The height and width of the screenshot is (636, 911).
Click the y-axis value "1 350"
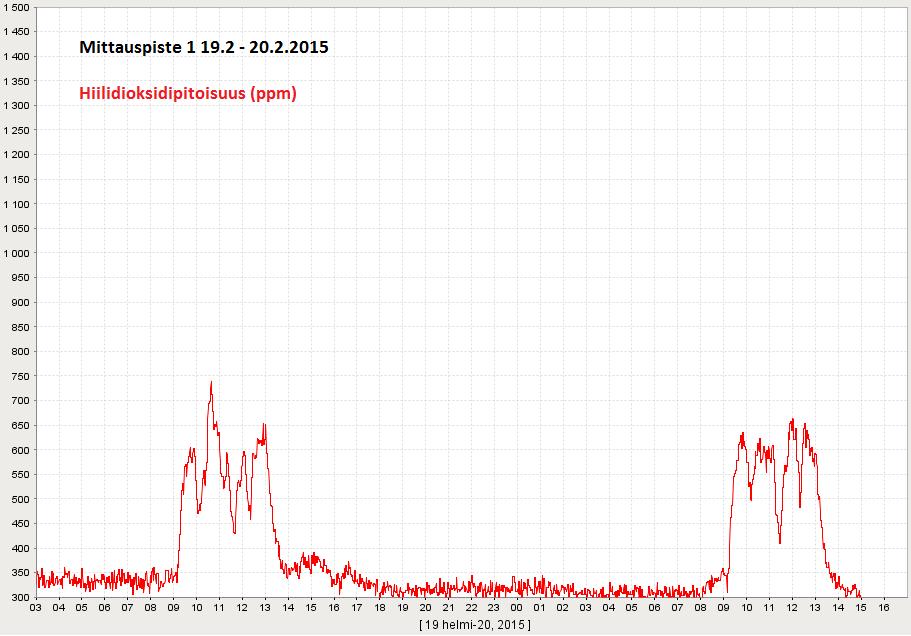[x=16, y=81]
